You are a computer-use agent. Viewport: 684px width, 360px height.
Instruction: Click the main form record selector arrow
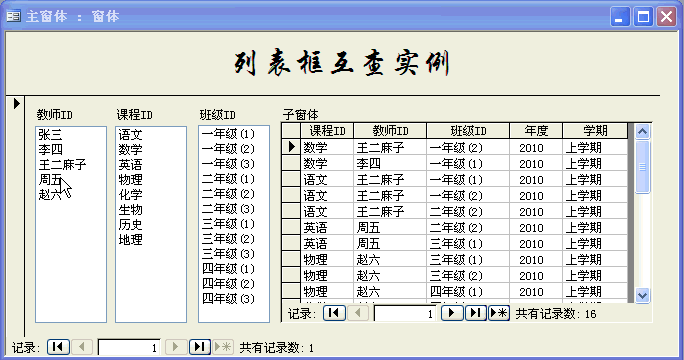[x=17, y=103]
